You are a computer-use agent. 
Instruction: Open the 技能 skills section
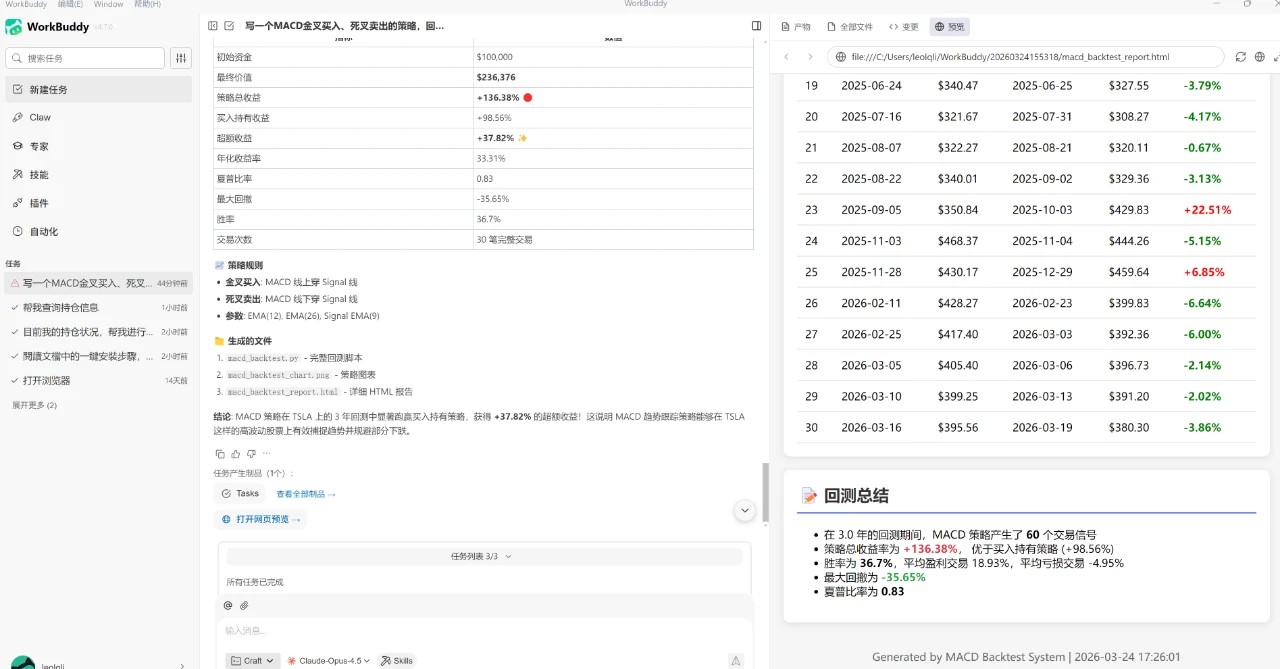[98, 174]
